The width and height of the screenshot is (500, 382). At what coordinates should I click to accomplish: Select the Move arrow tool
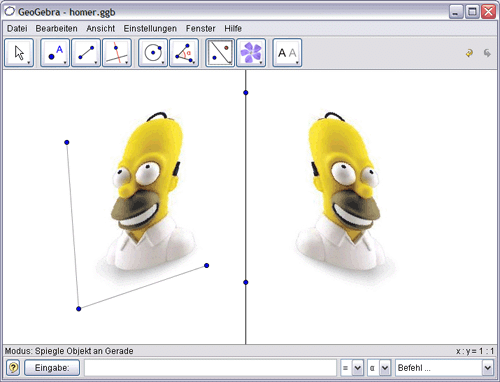[x=19, y=52]
